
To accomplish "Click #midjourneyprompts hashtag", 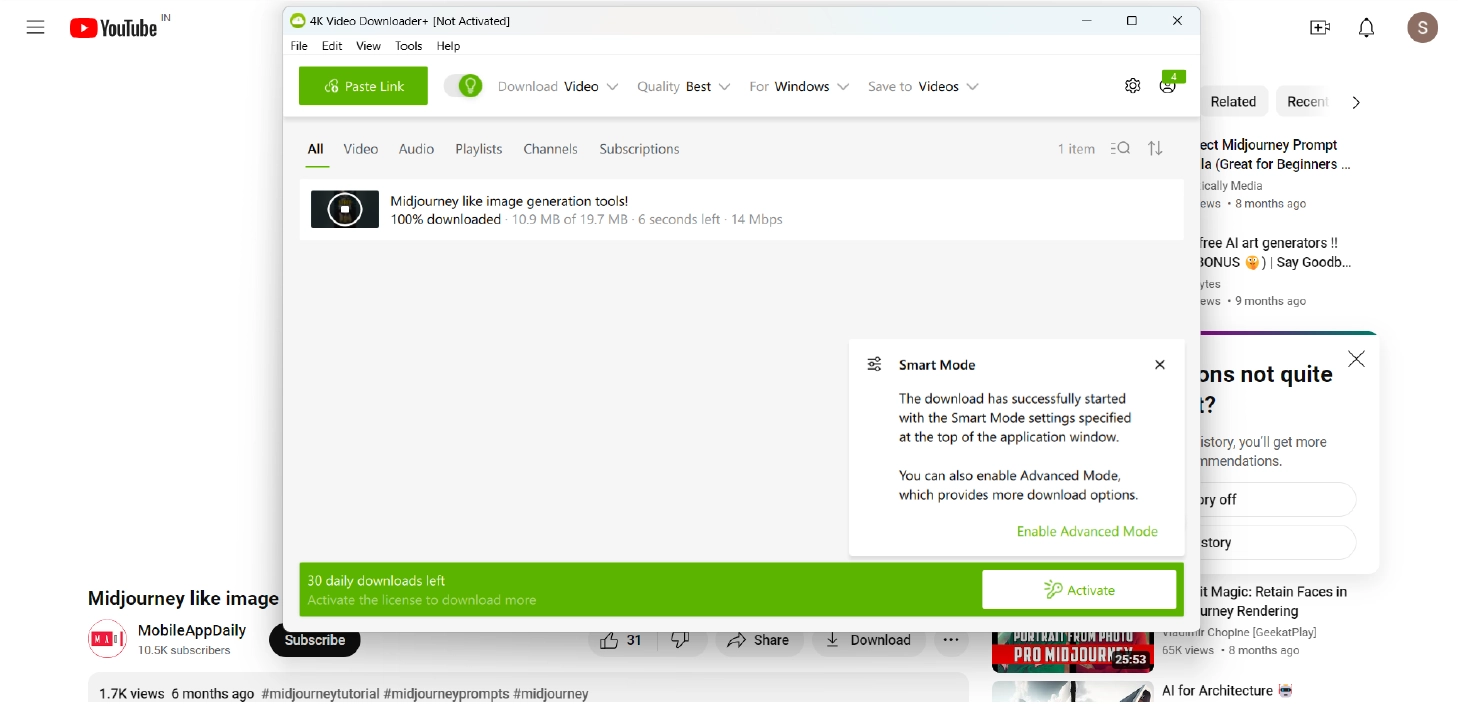I will 447,694.
